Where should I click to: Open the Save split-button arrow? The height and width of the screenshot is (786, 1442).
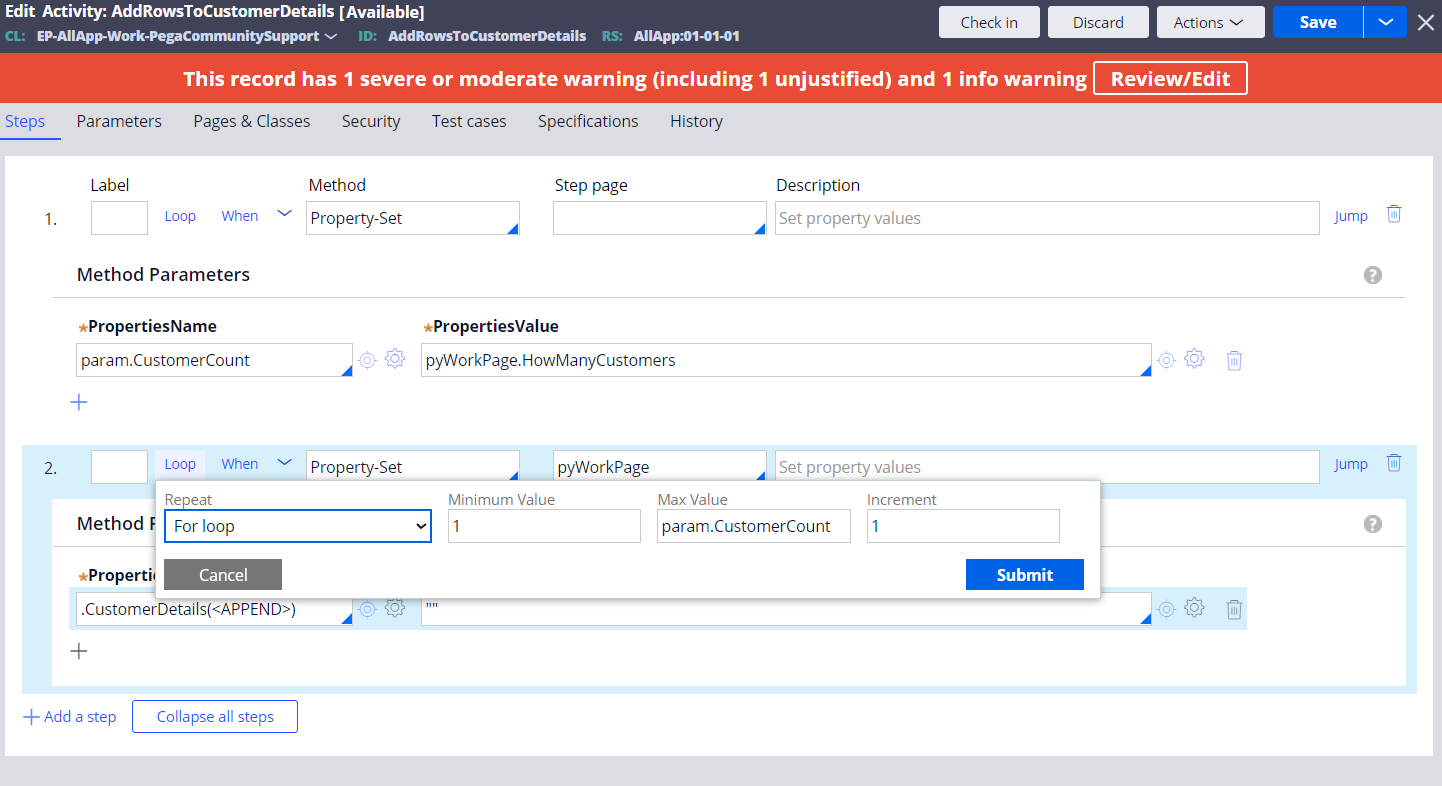click(x=1385, y=22)
